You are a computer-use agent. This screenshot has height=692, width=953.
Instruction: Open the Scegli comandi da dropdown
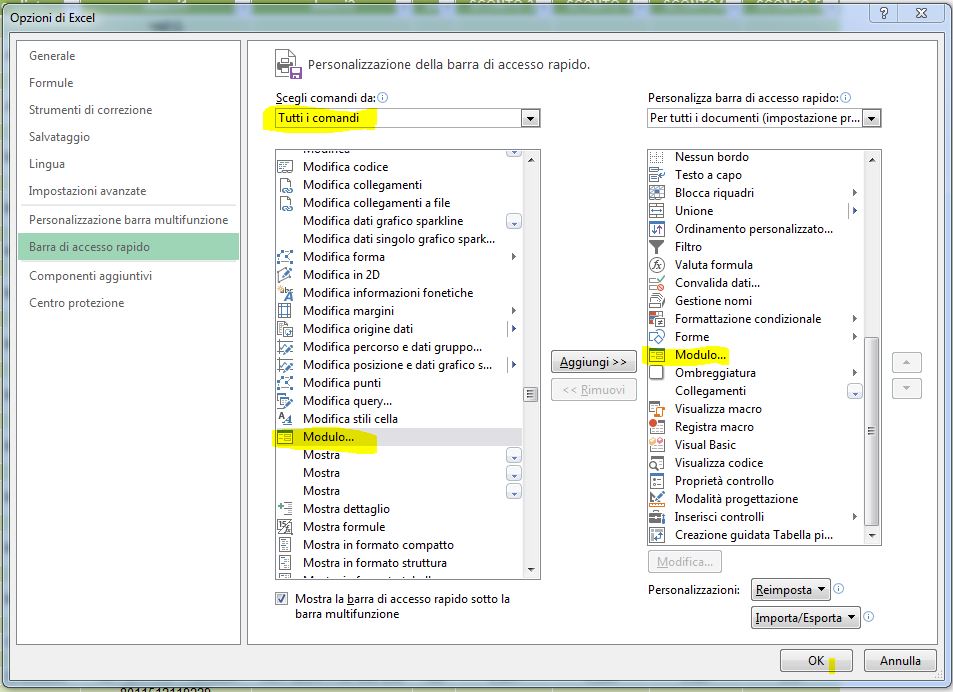coord(530,118)
